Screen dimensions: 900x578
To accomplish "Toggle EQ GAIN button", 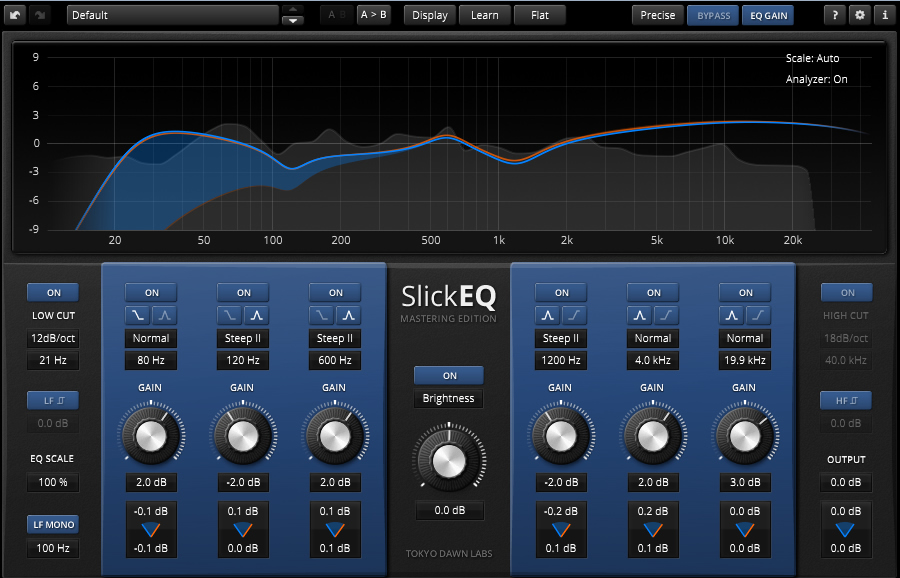I will (x=769, y=15).
